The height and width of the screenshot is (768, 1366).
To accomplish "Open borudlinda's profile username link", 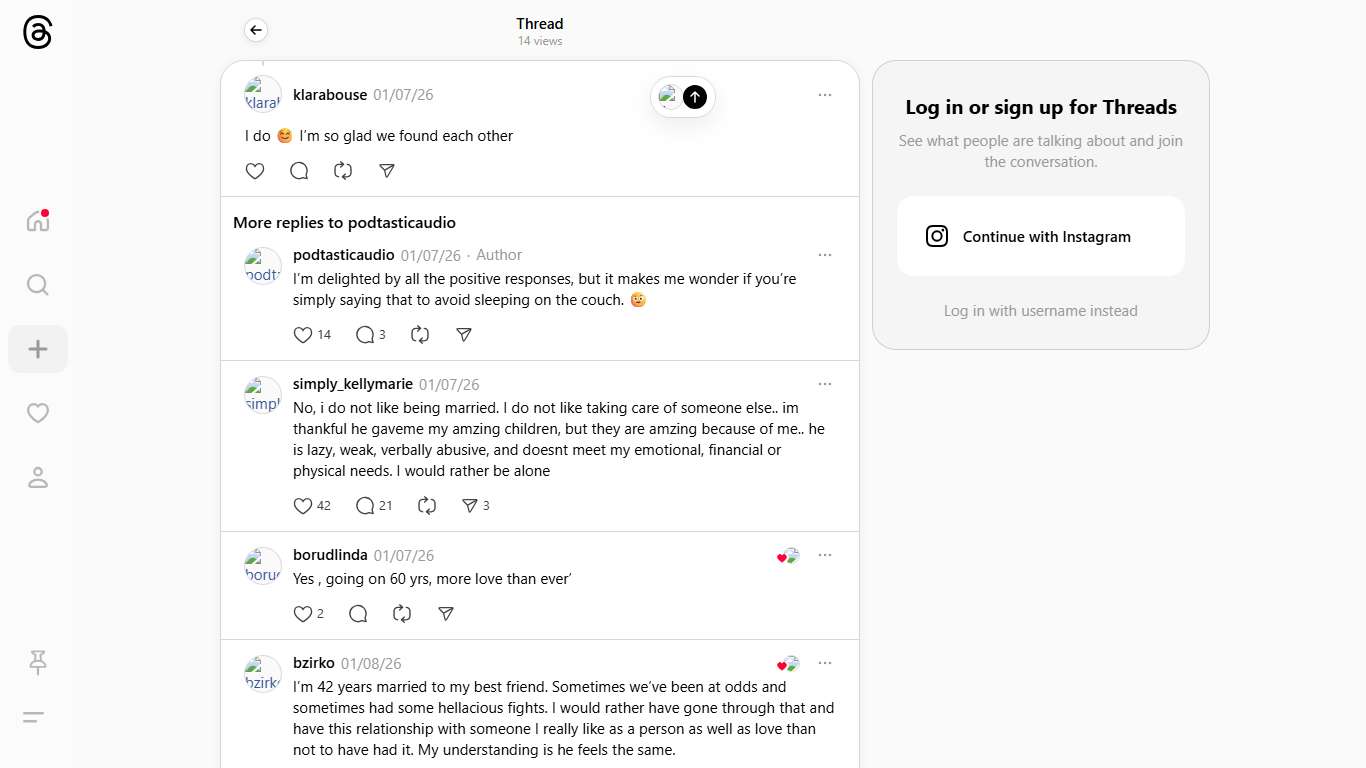I will [x=330, y=555].
